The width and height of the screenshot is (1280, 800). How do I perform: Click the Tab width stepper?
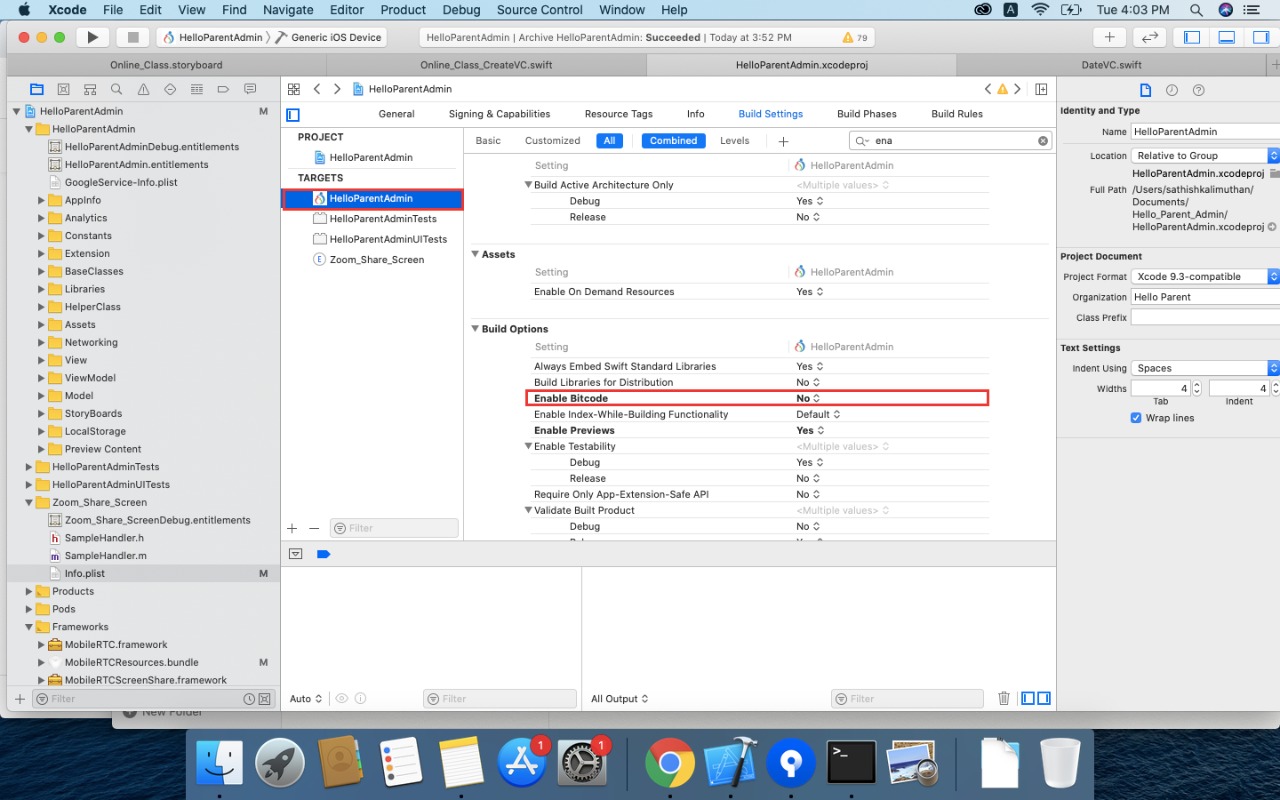coord(1198,388)
